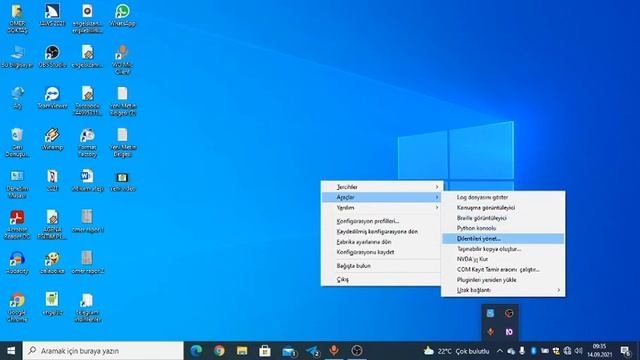Select TeamViewer desktop shortcut

click(x=52, y=98)
